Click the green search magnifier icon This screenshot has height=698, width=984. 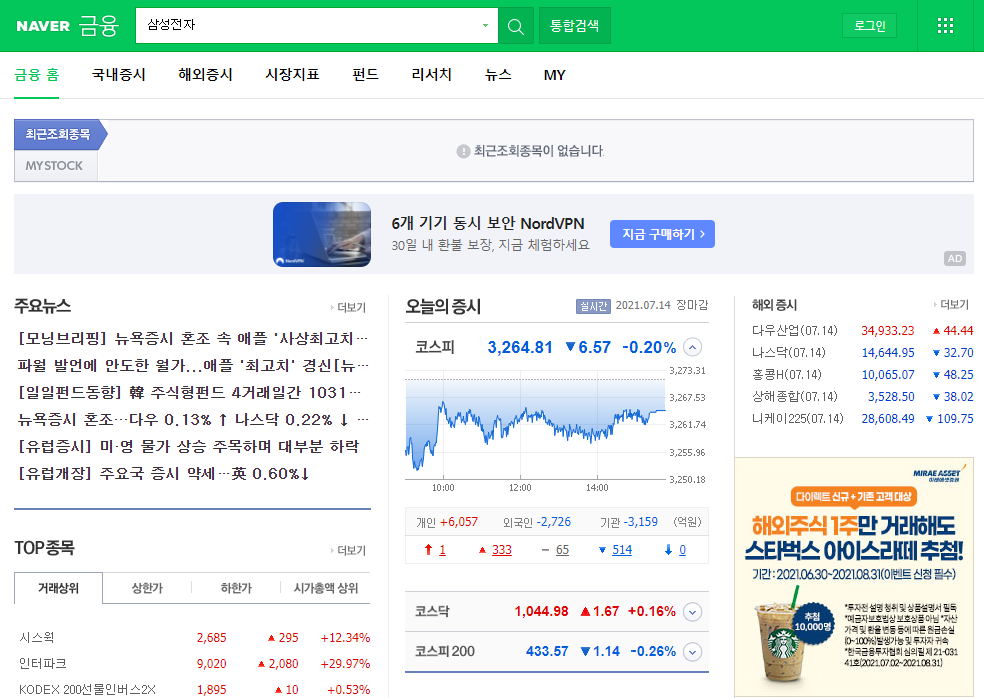(516, 26)
